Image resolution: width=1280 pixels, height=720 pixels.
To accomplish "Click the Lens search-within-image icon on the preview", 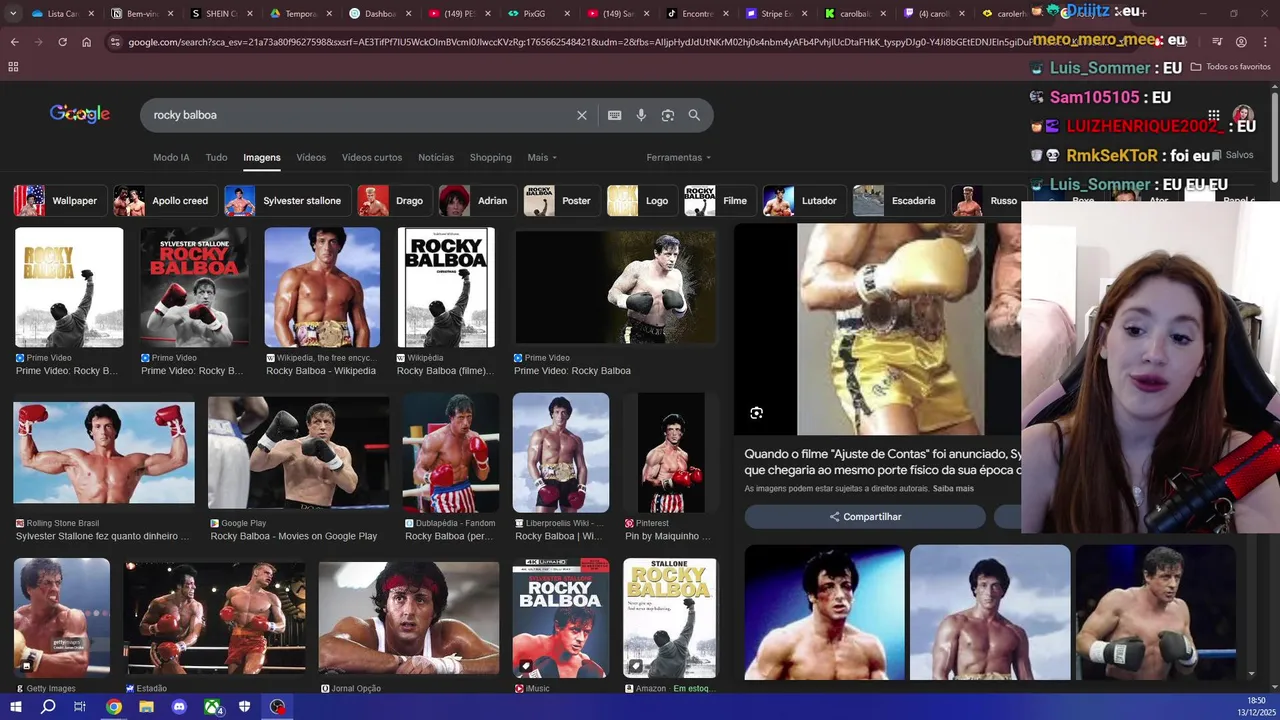I will [x=756, y=413].
